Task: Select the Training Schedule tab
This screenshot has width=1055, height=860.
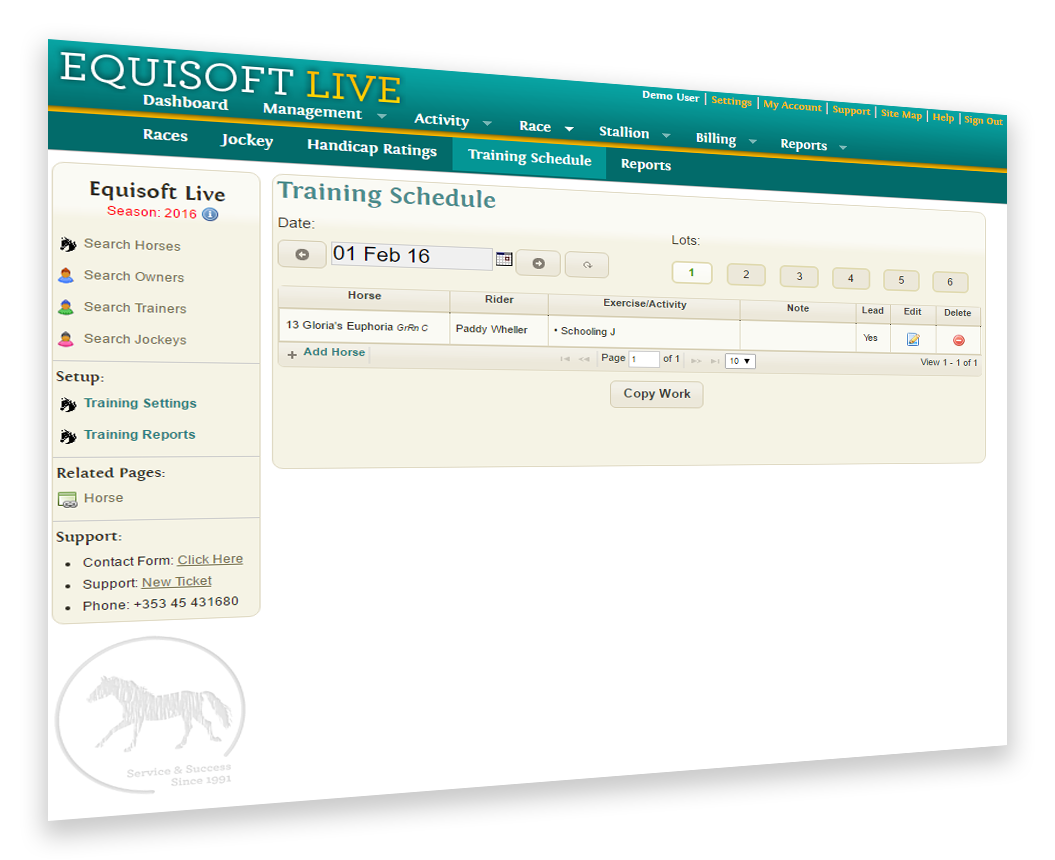Action: [x=530, y=158]
